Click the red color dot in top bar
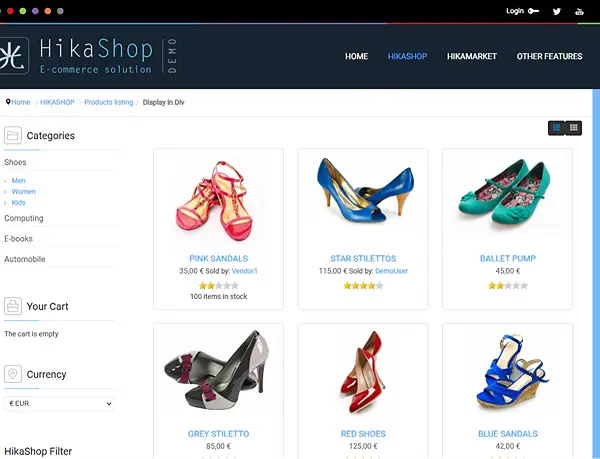 click(x=10, y=11)
